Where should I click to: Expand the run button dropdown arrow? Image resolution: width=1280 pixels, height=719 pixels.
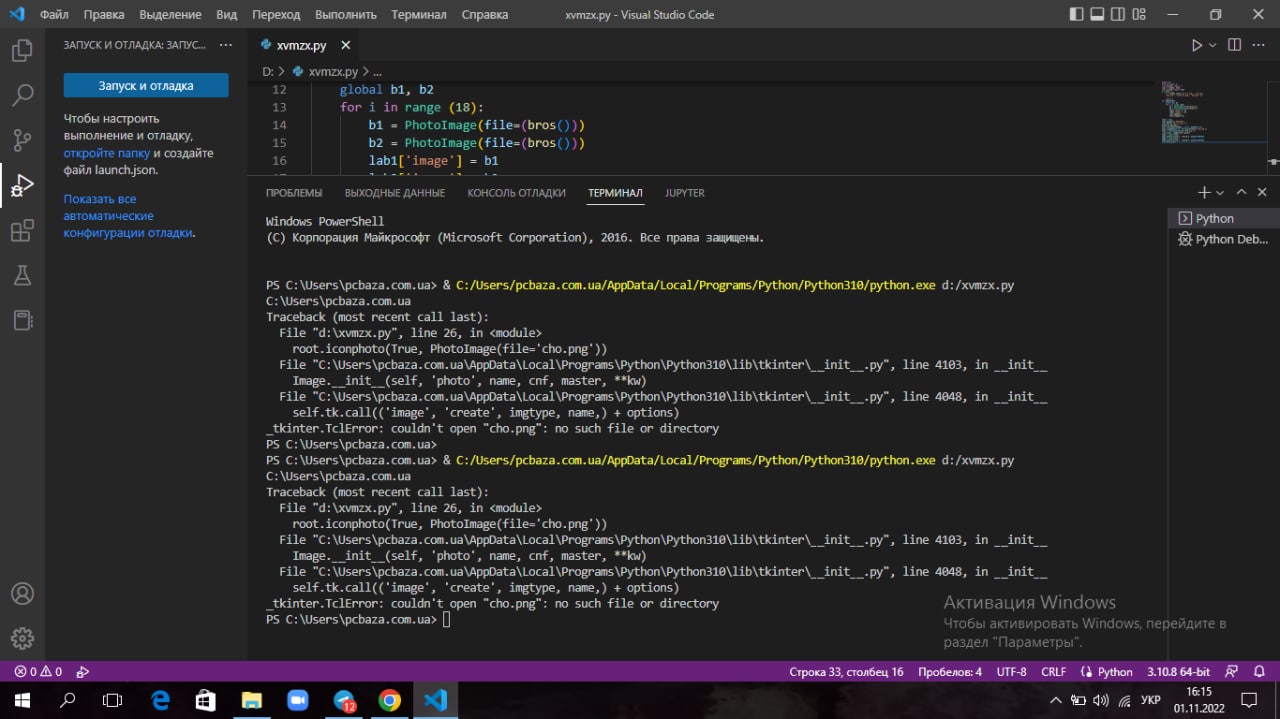[1213, 45]
